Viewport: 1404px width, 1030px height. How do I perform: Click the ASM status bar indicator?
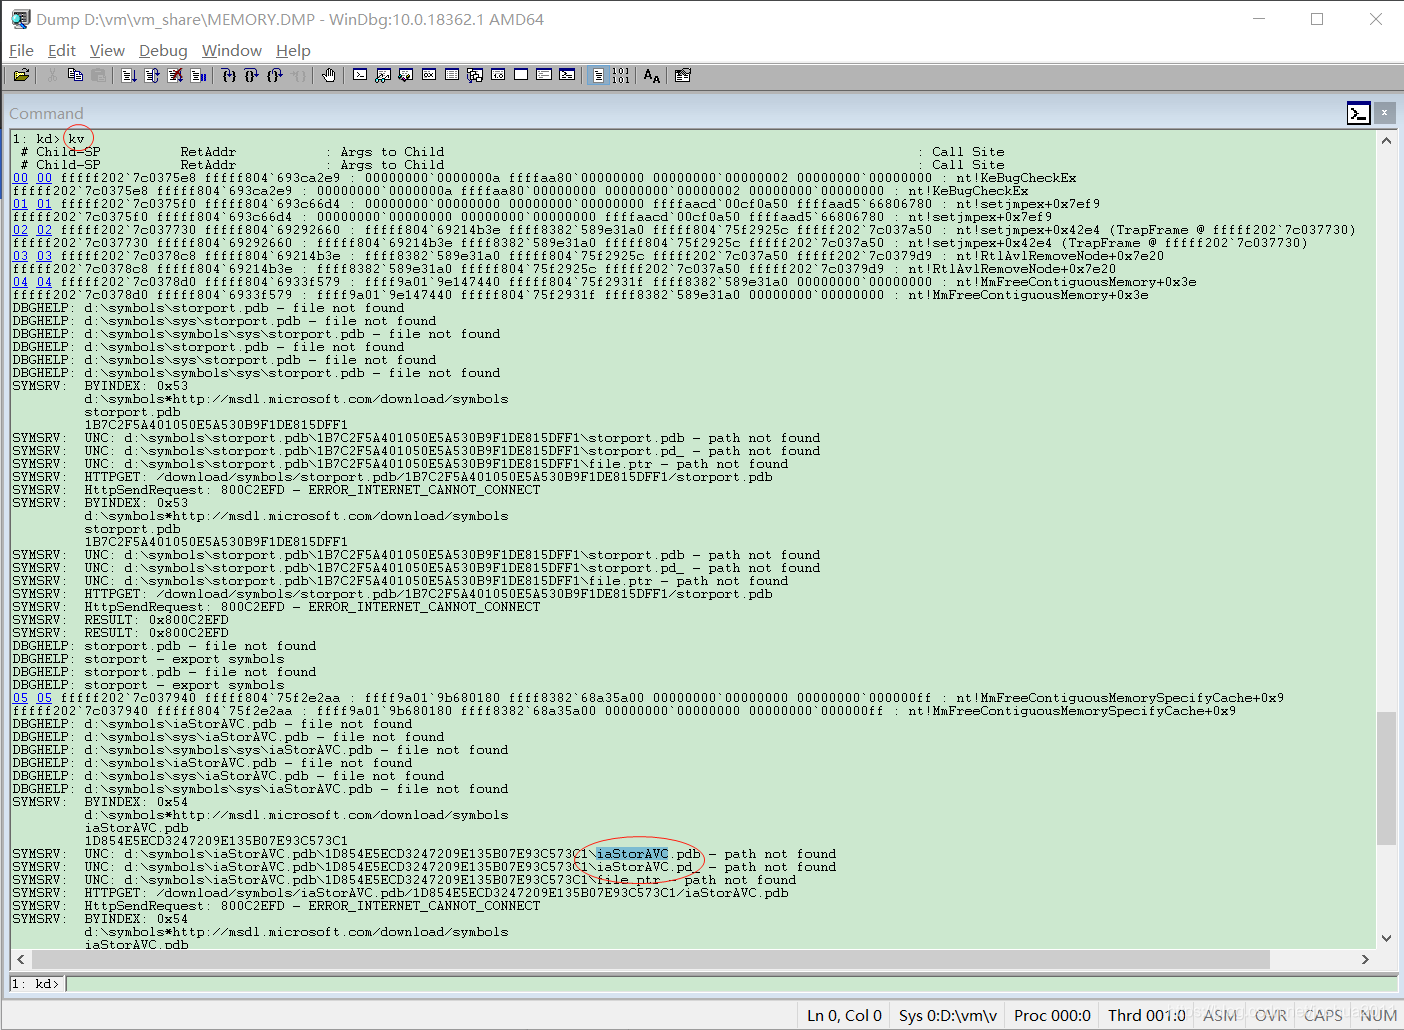[x=1220, y=1015]
